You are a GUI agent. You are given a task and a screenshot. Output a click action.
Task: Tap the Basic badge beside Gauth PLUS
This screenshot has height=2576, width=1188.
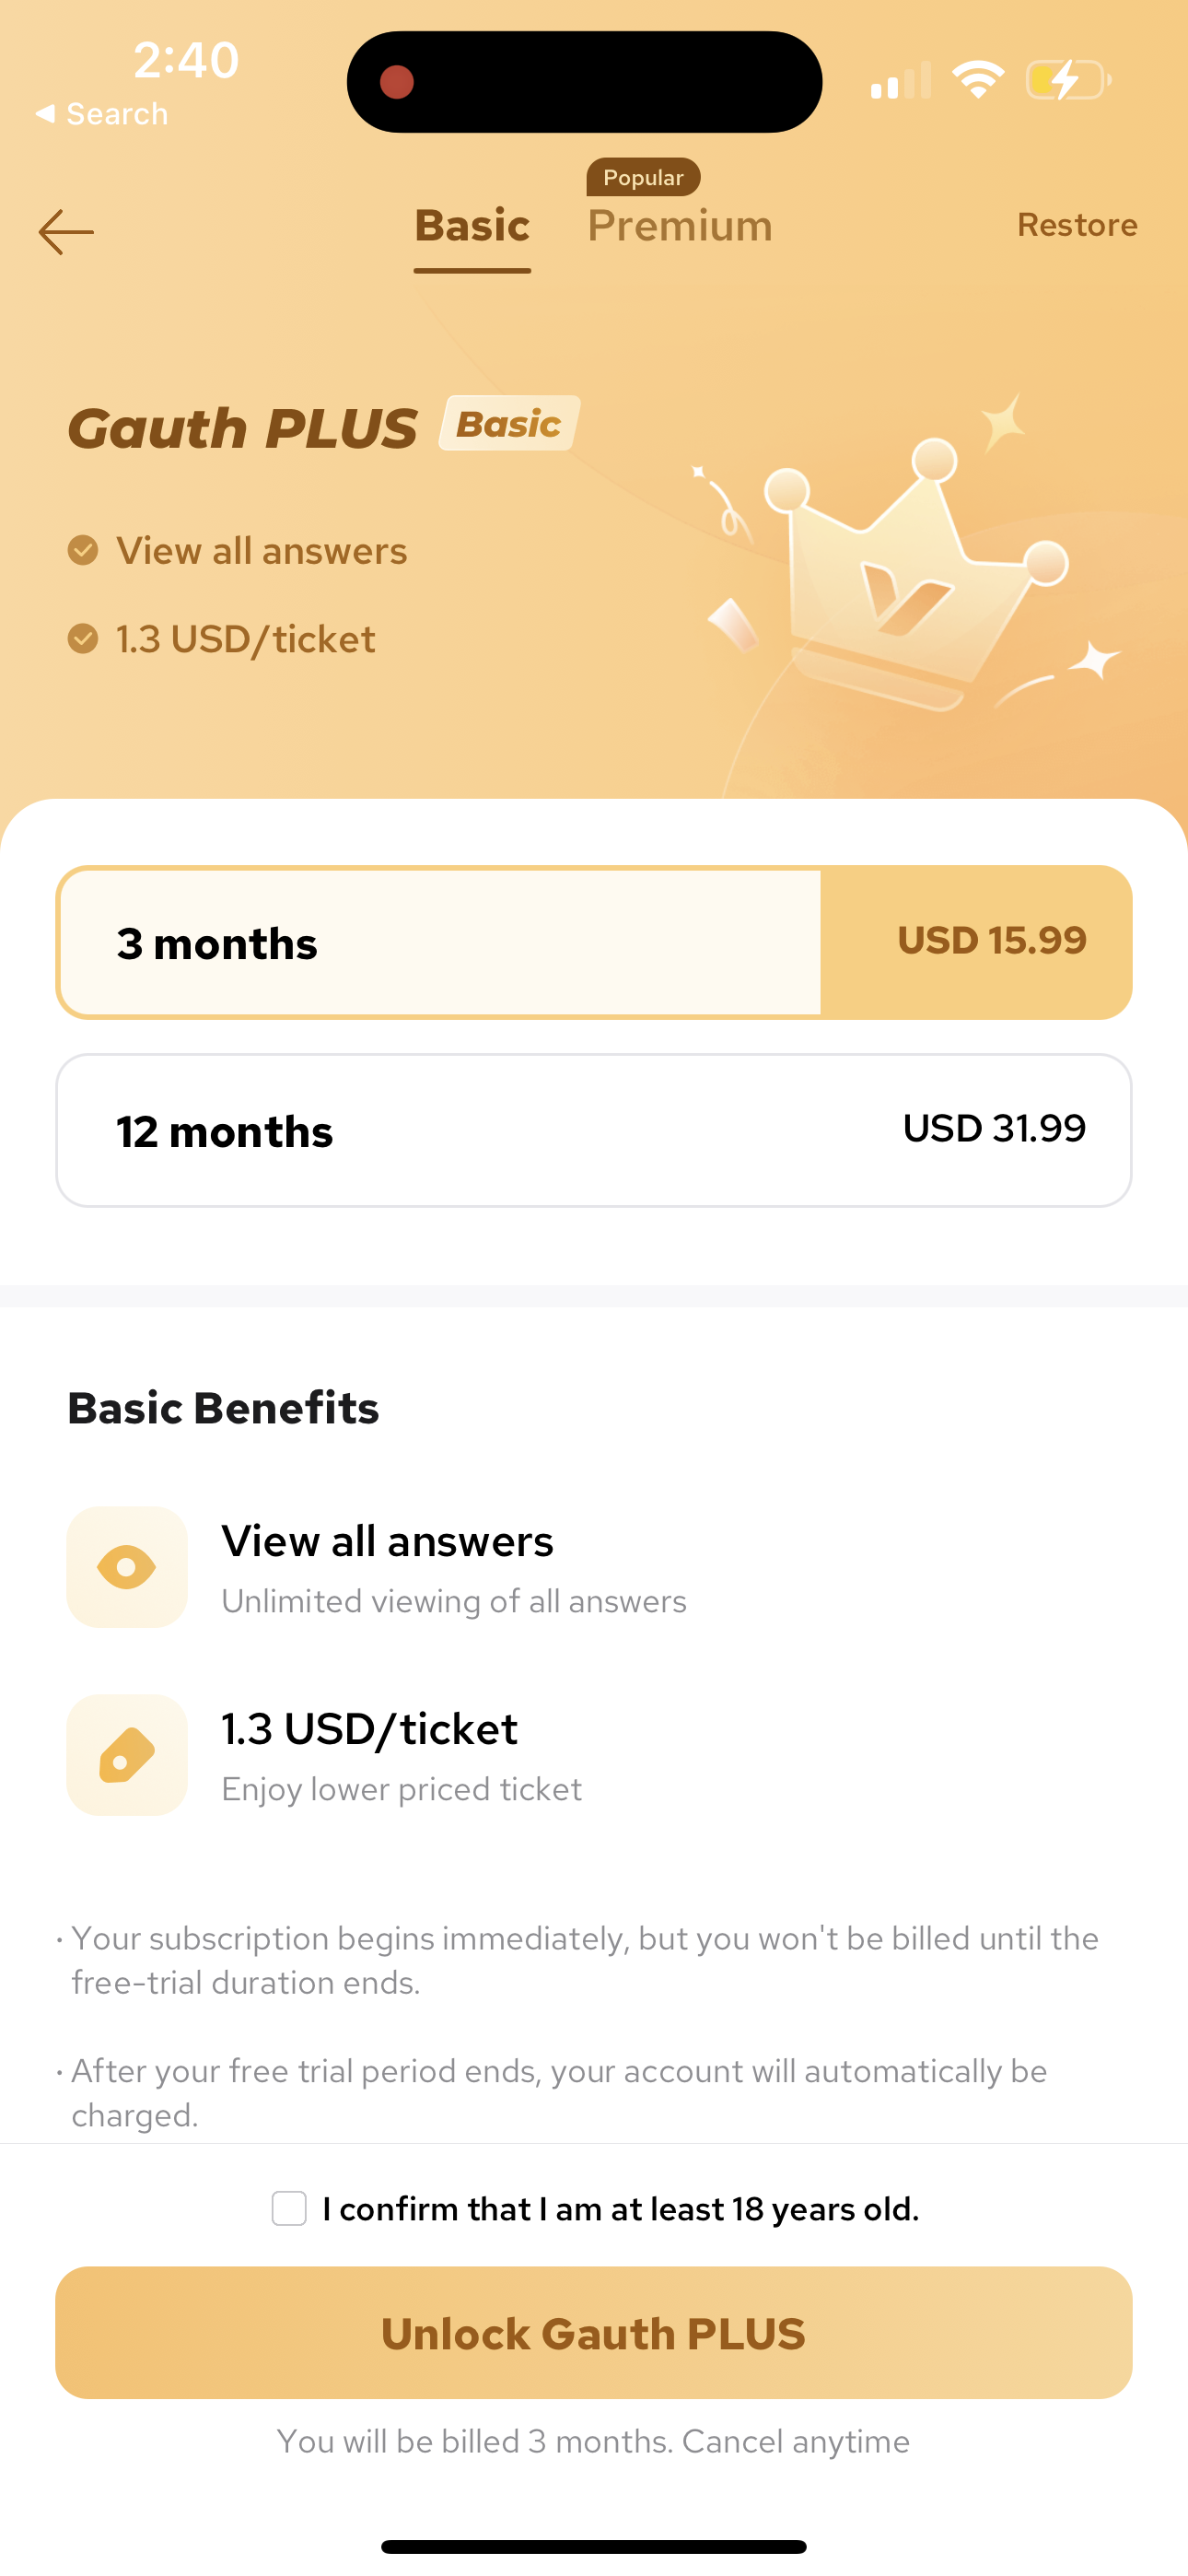click(x=509, y=424)
